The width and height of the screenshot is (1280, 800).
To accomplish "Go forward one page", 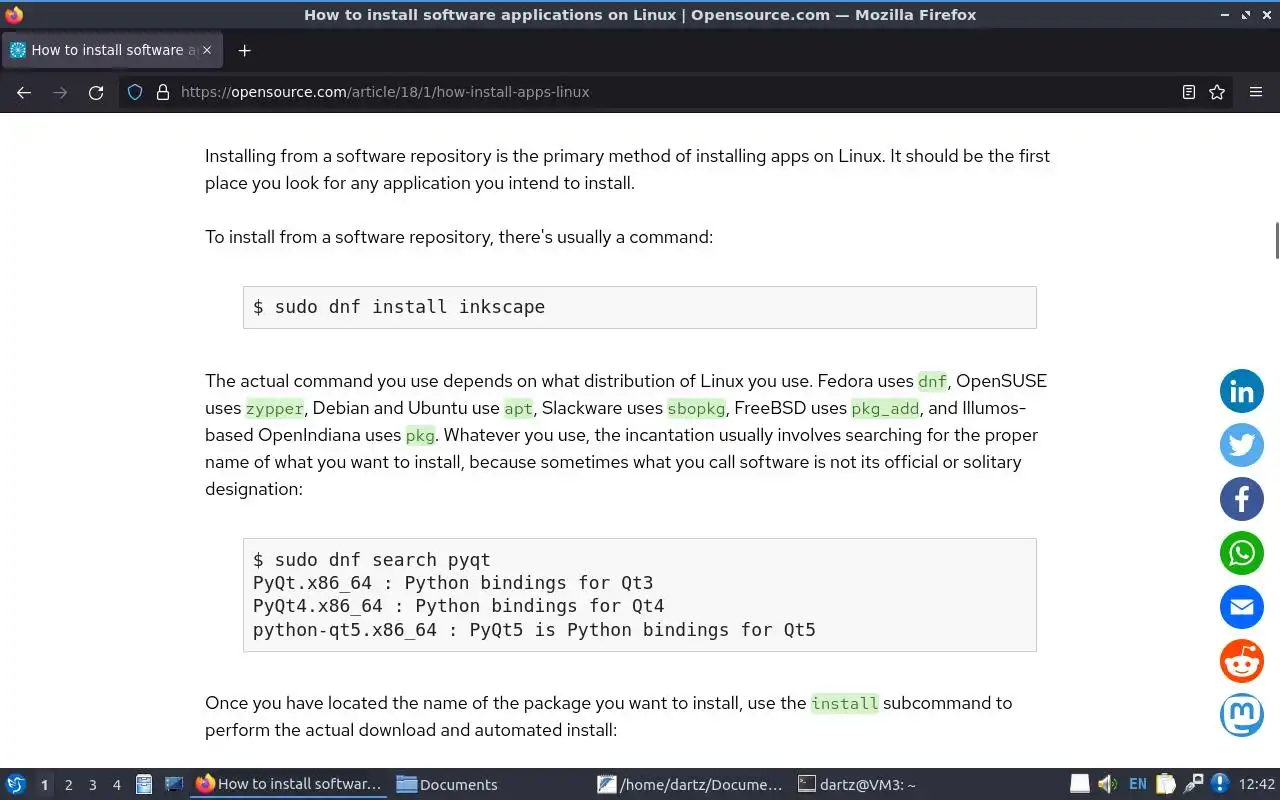I will (x=60, y=92).
